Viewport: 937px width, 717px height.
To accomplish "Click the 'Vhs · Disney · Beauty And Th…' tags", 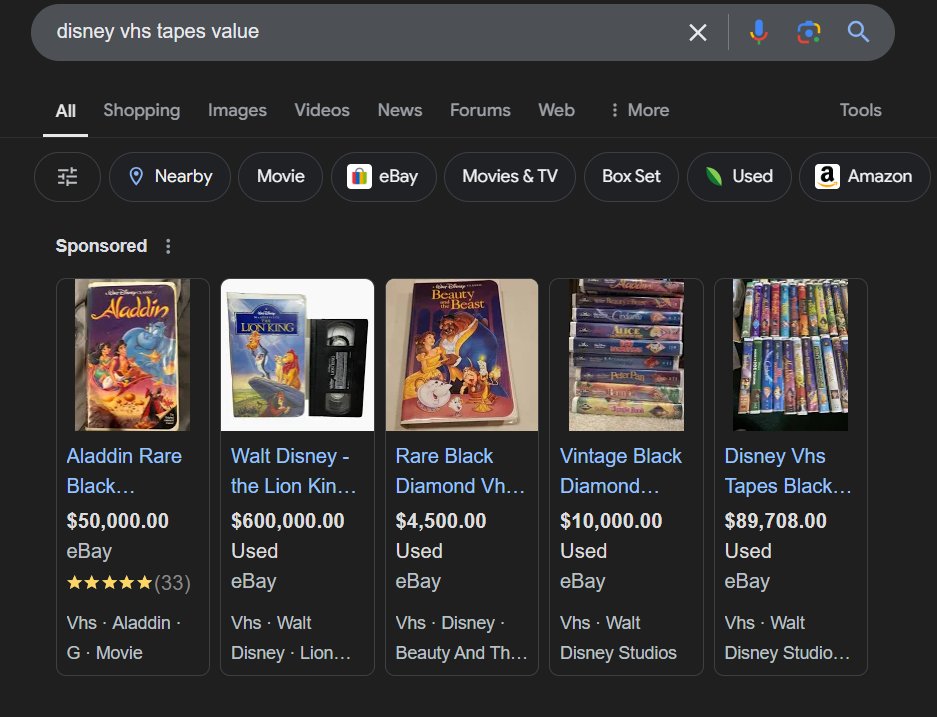I will coord(461,638).
